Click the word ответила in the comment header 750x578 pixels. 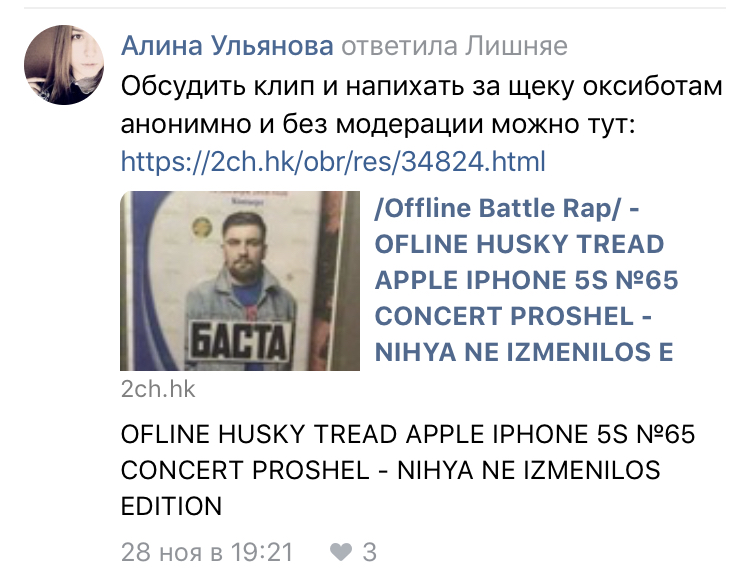coord(399,46)
